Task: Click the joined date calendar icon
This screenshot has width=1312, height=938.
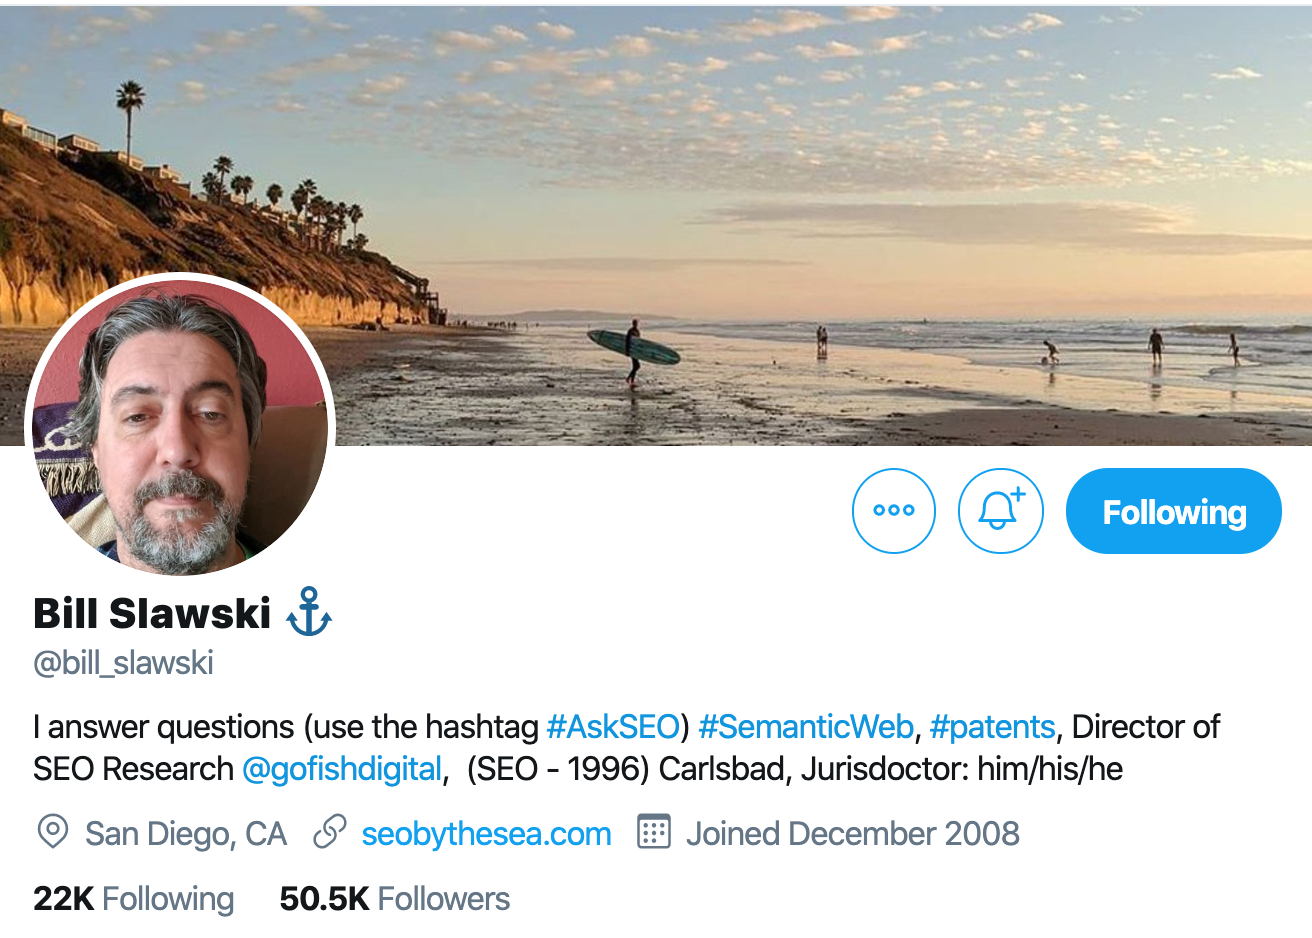Action: [x=653, y=832]
